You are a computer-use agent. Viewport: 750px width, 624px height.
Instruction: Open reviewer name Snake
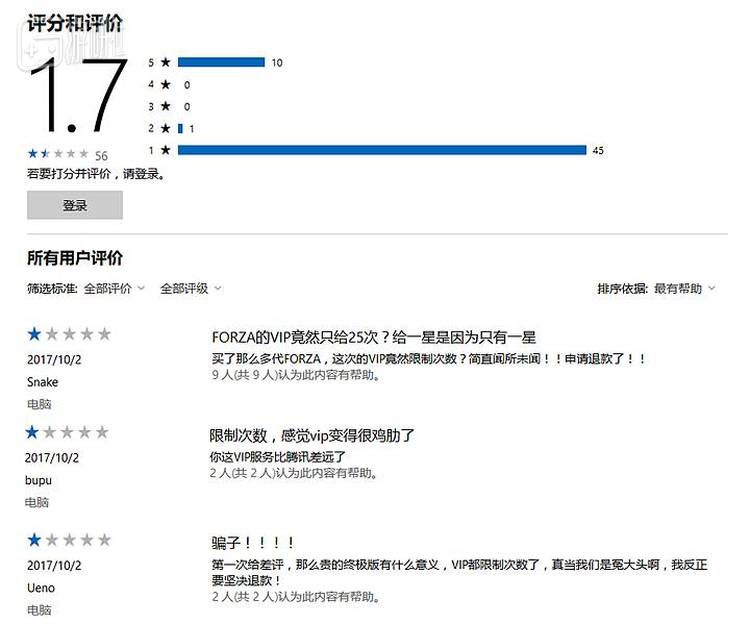point(43,382)
